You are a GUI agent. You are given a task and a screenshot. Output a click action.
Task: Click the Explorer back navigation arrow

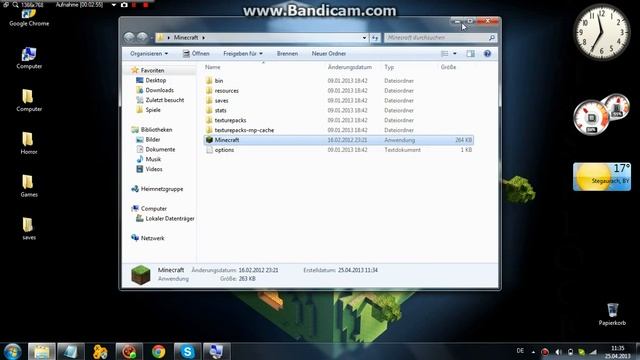[129, 38]
